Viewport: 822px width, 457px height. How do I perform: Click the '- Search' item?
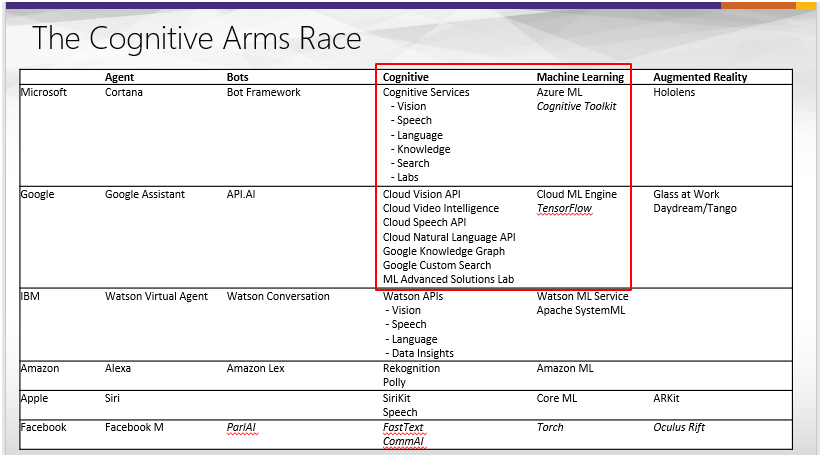[410, 164]
